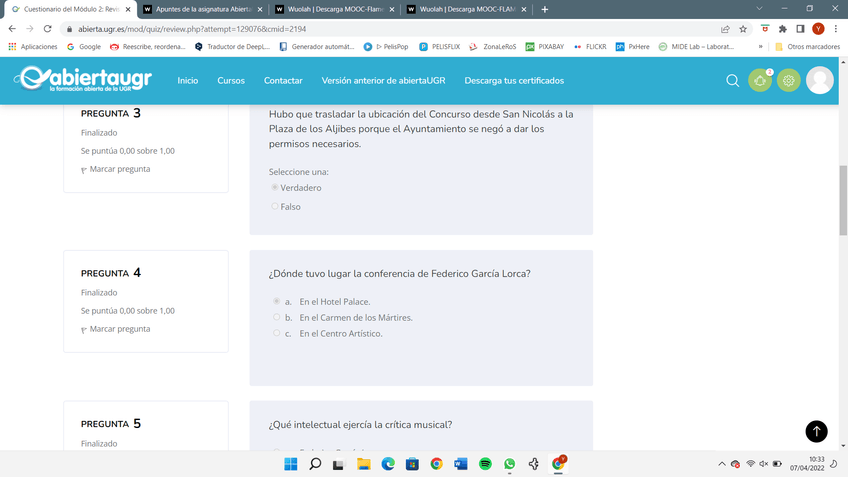Screen dimensions: 848x477
Task: Select option a. En el Hotel Palace
Action: [x=276, y=301]
